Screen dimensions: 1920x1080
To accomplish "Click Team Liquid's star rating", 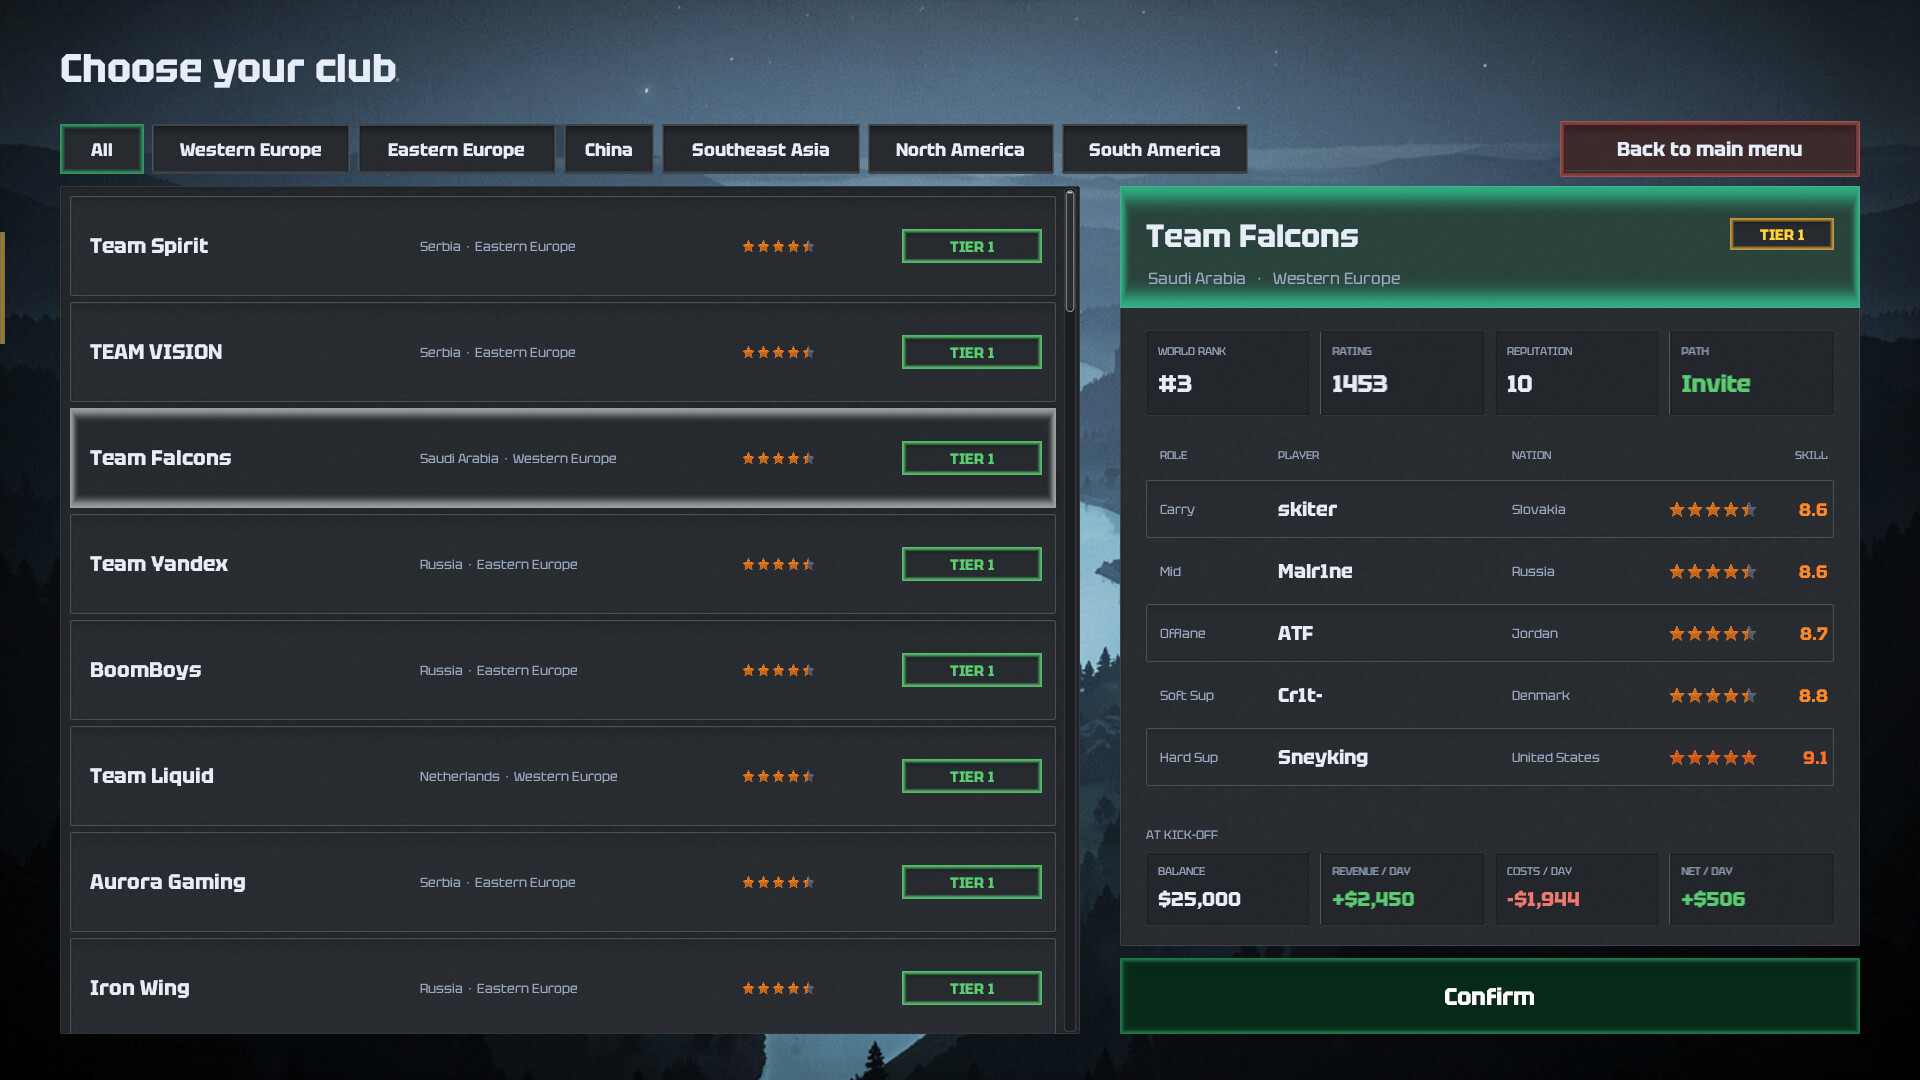I will pos(778,776).
